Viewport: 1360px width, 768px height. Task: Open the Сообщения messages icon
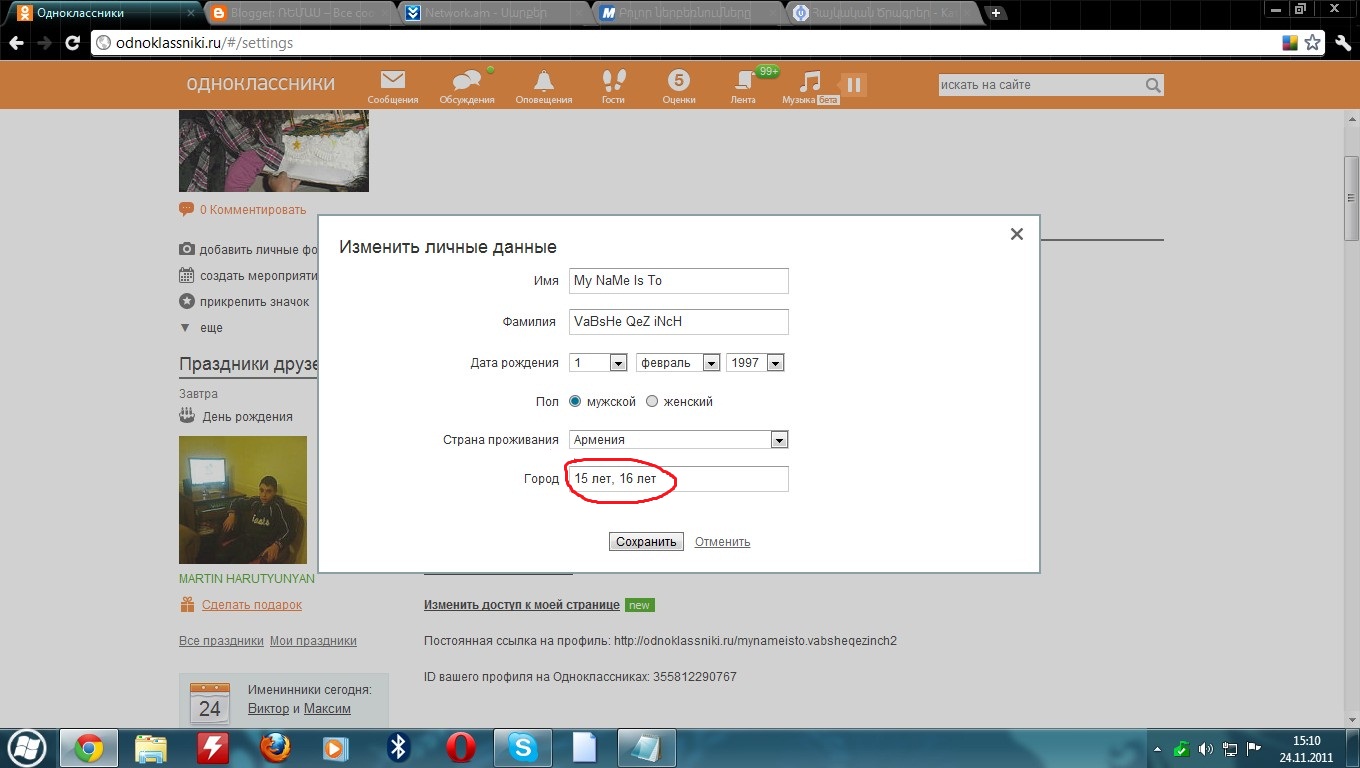coord(392,87)
